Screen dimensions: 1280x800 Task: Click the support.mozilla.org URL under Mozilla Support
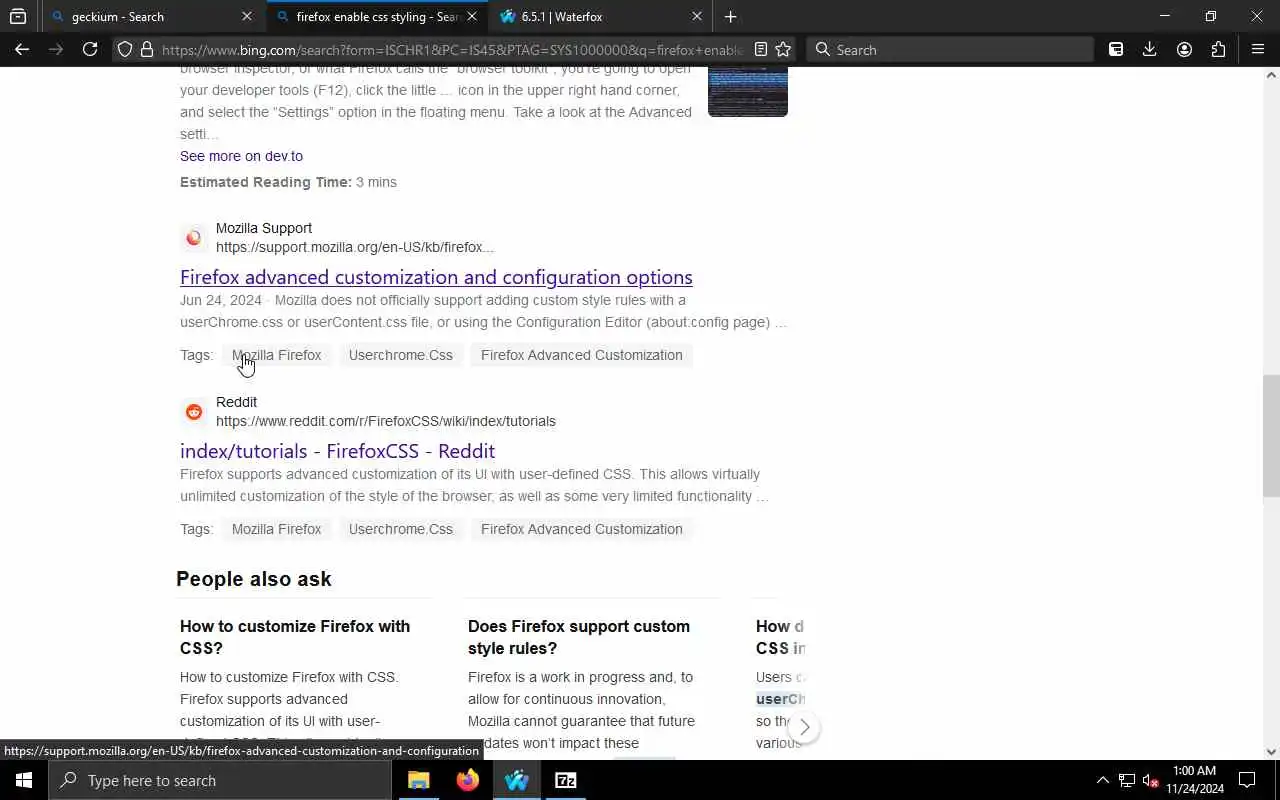click(355, 247)
